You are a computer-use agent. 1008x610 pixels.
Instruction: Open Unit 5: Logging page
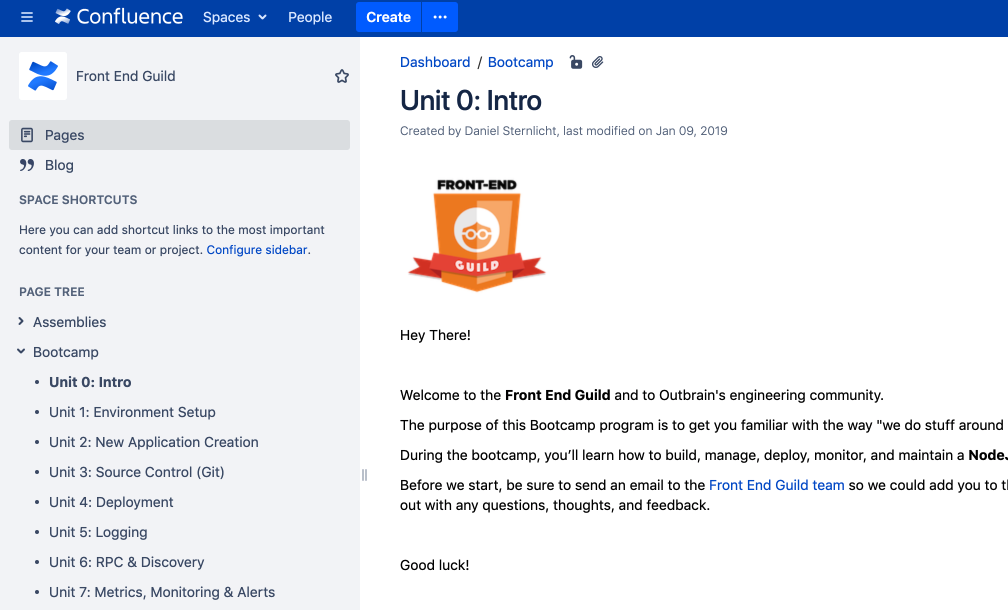(x=98, y=532)
